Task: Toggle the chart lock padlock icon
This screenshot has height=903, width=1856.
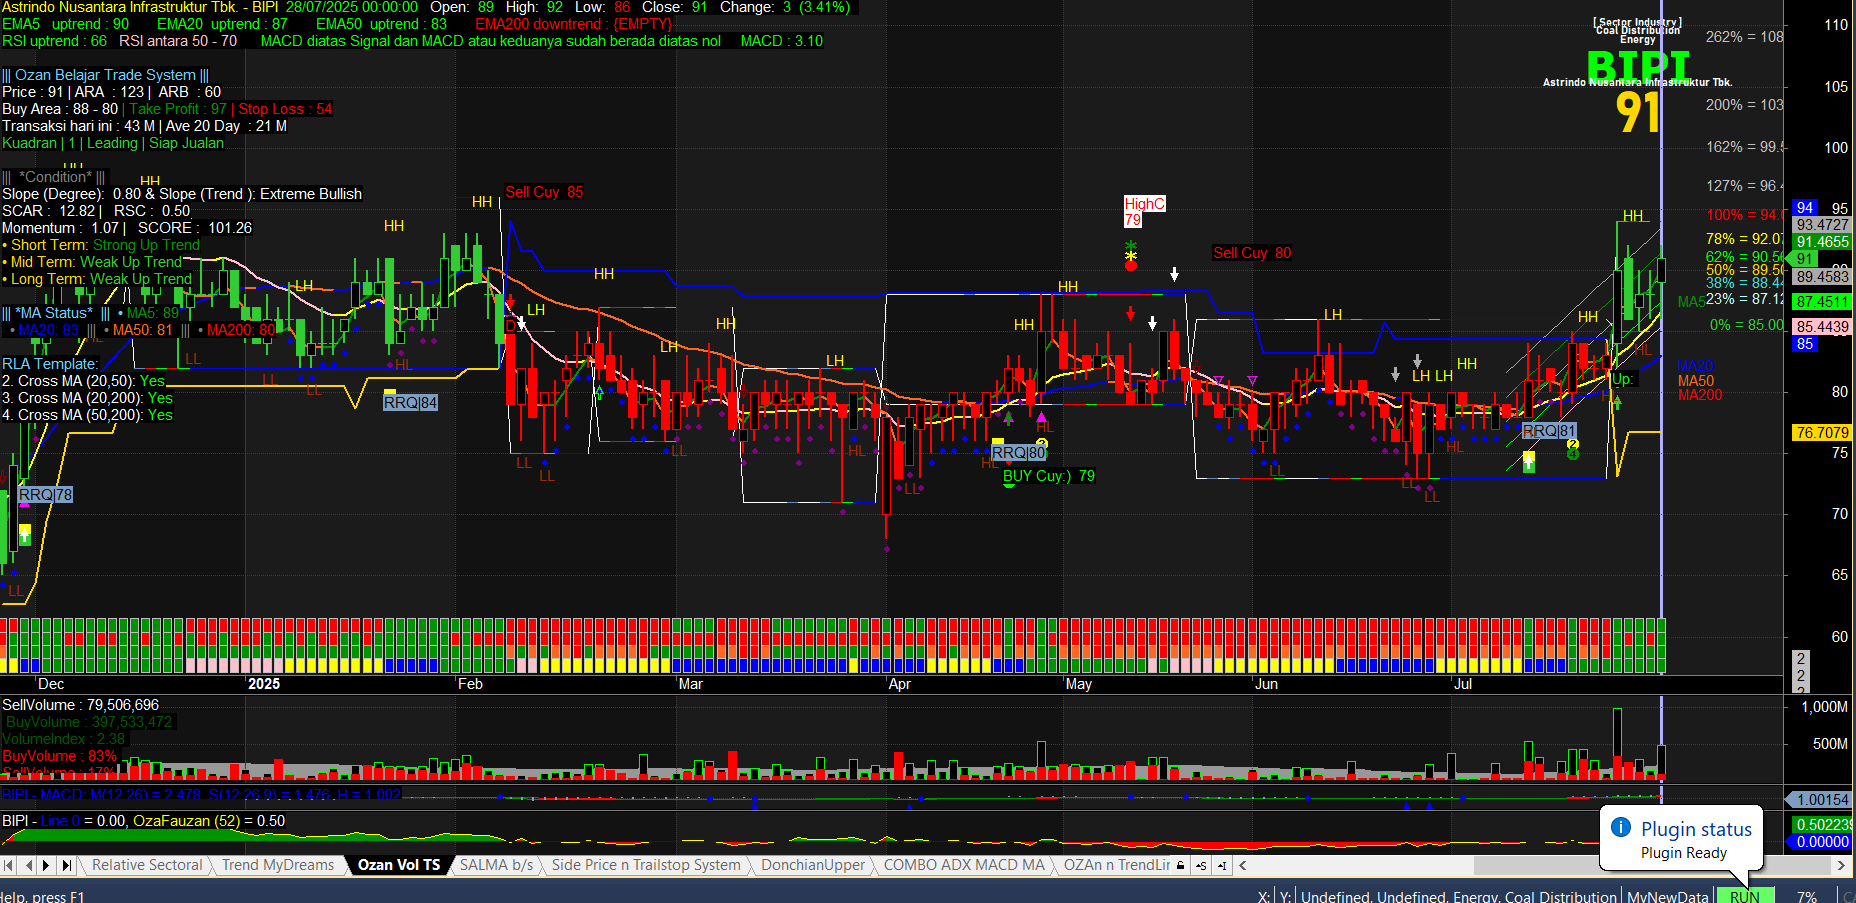Action: [1181, 865]
